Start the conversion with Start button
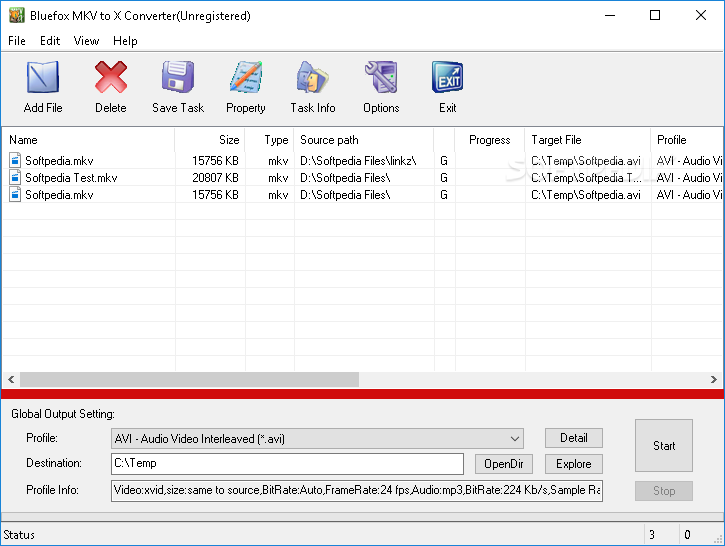The height and width of the screenshot is (546, 725). [664, 446]
